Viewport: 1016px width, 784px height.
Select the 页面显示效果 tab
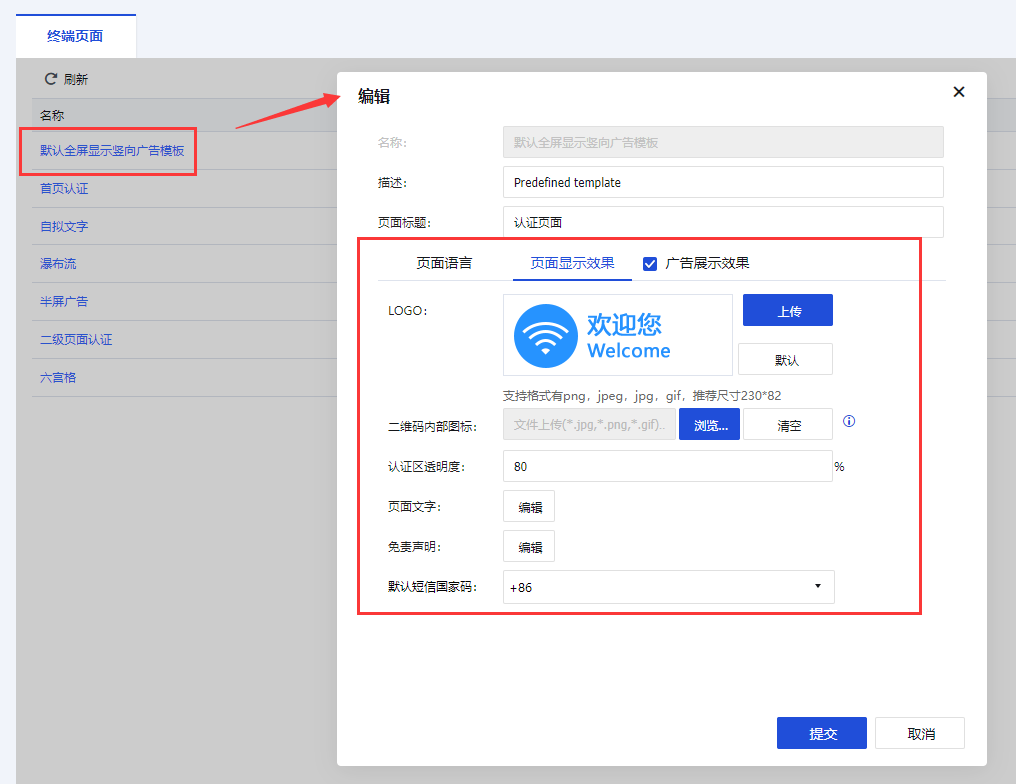click(x=572, y=264)
